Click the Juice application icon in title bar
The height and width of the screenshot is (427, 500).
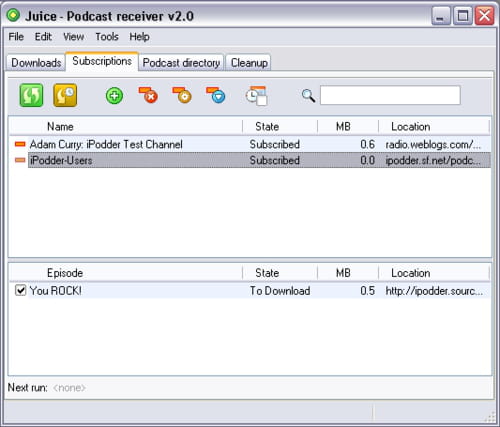point(14,15)
